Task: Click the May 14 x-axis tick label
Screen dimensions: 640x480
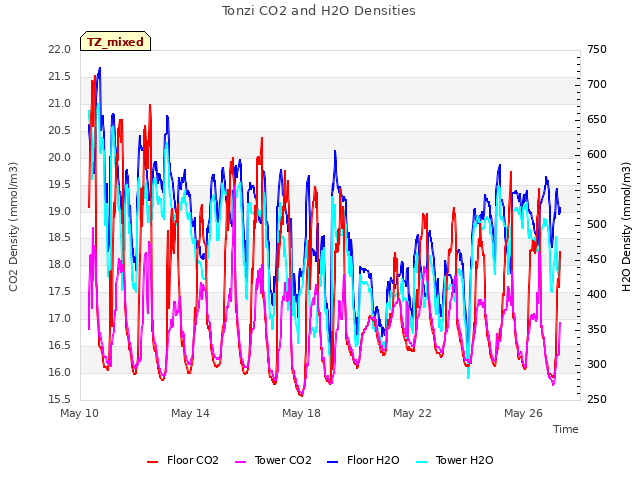Action: (190, 413)
